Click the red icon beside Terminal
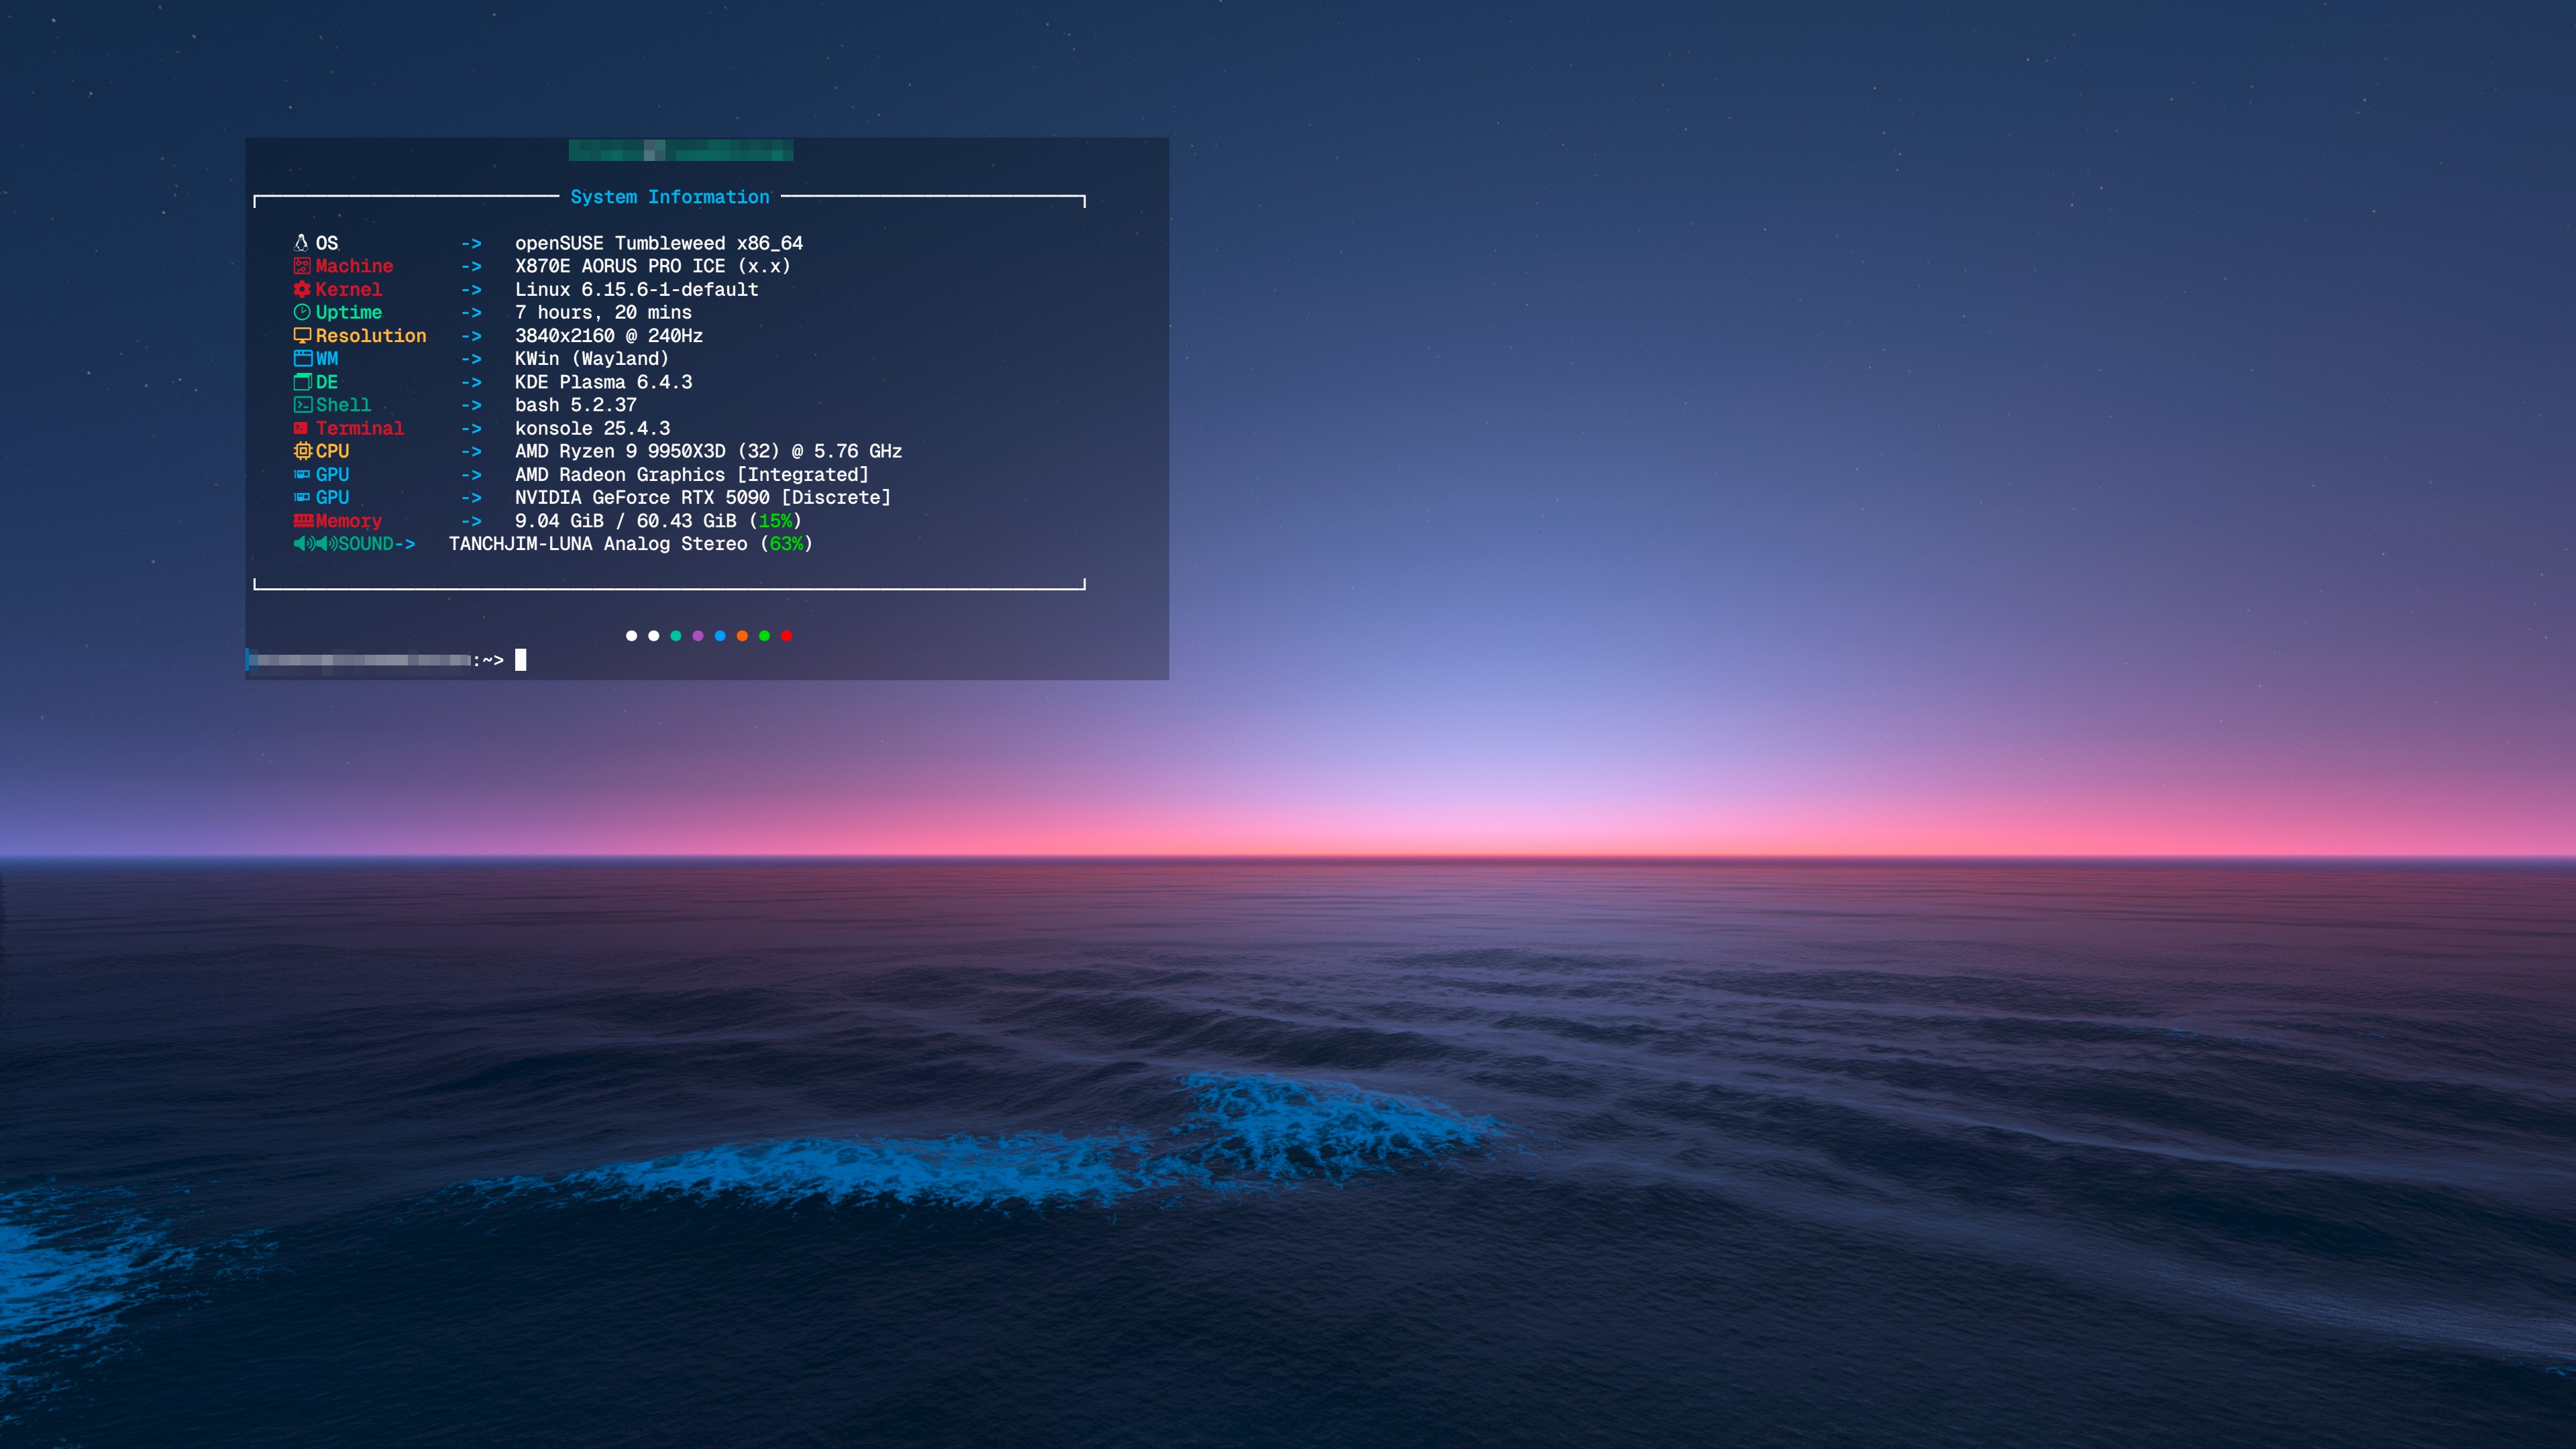 [x=300, y=428]
